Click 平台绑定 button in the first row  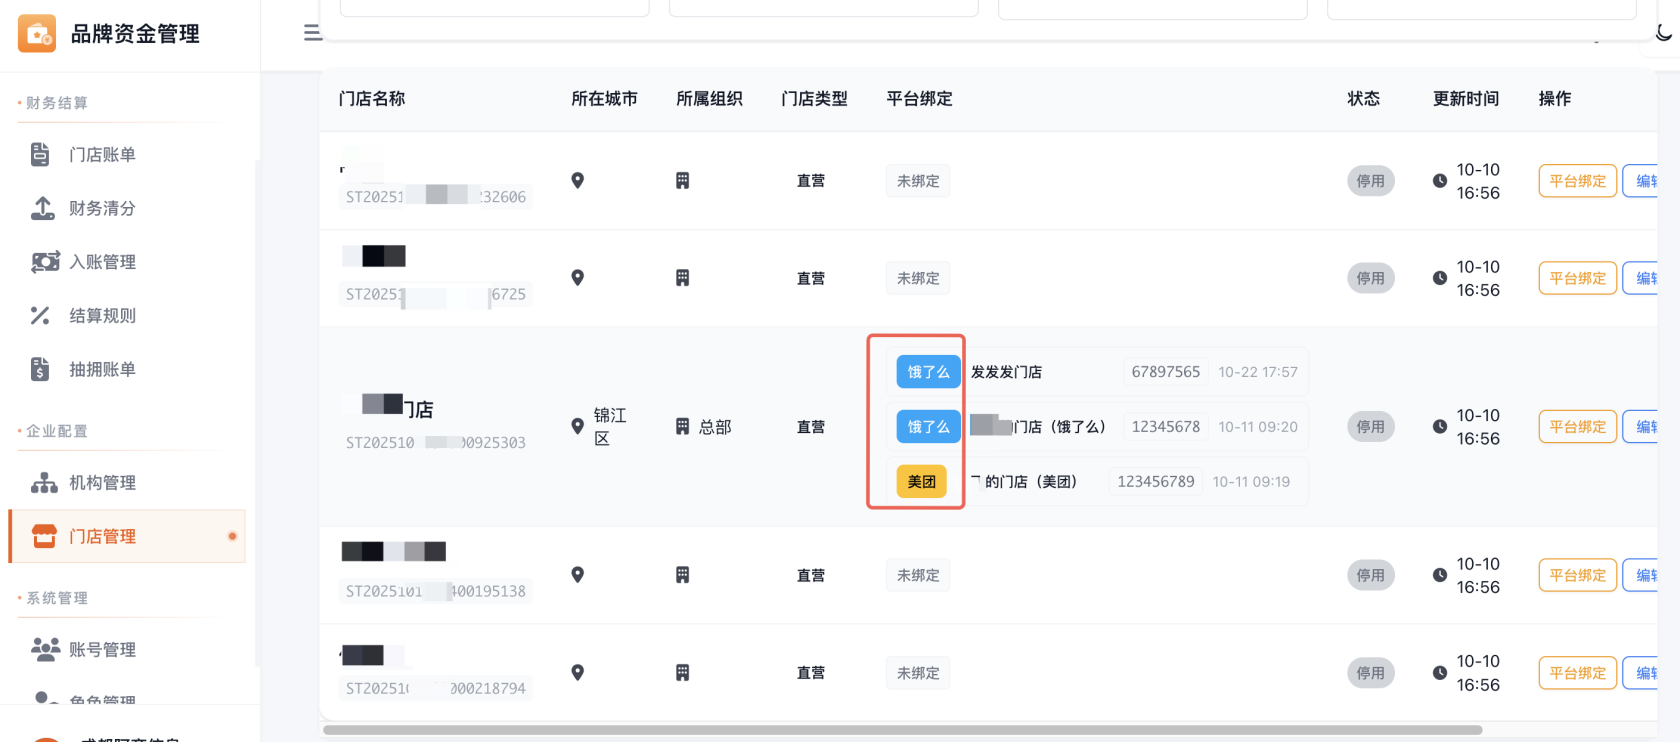pos(1577,181)
